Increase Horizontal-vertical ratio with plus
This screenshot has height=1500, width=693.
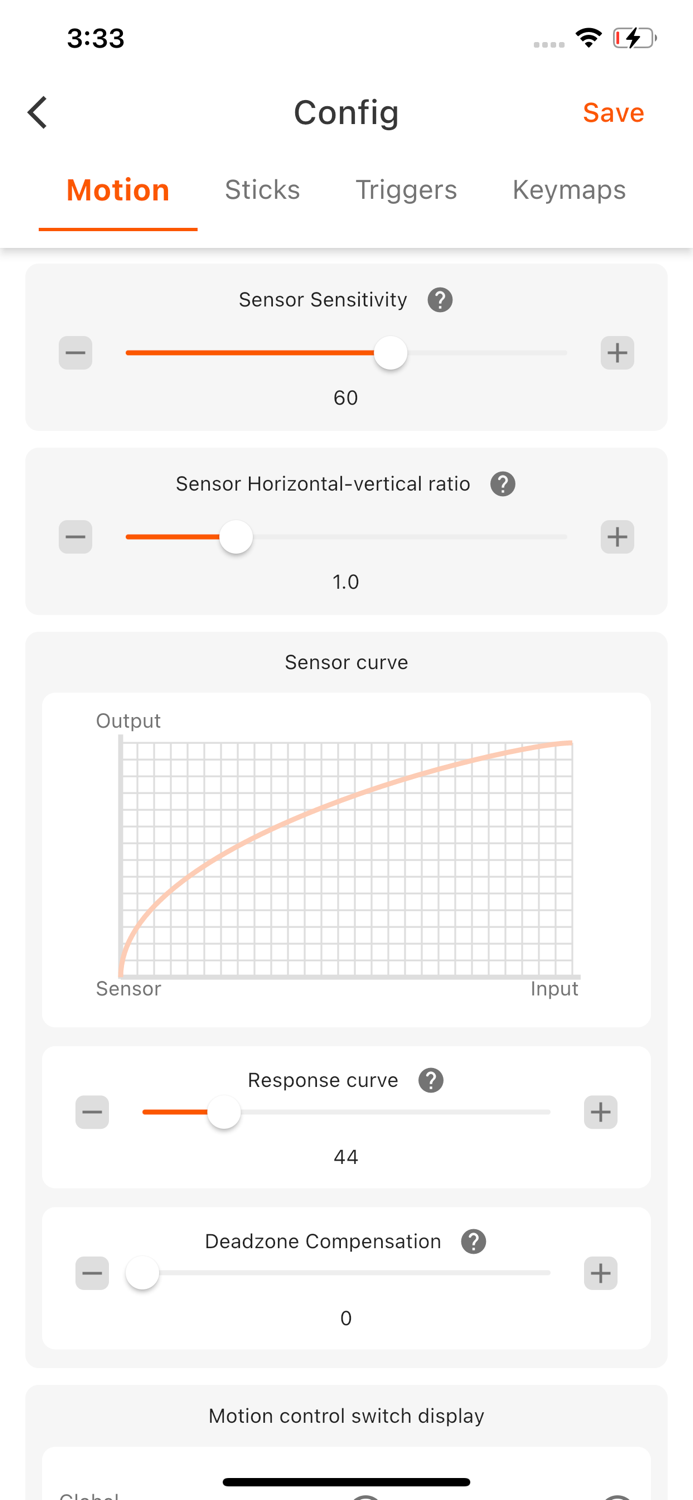[x=617, y=537]
